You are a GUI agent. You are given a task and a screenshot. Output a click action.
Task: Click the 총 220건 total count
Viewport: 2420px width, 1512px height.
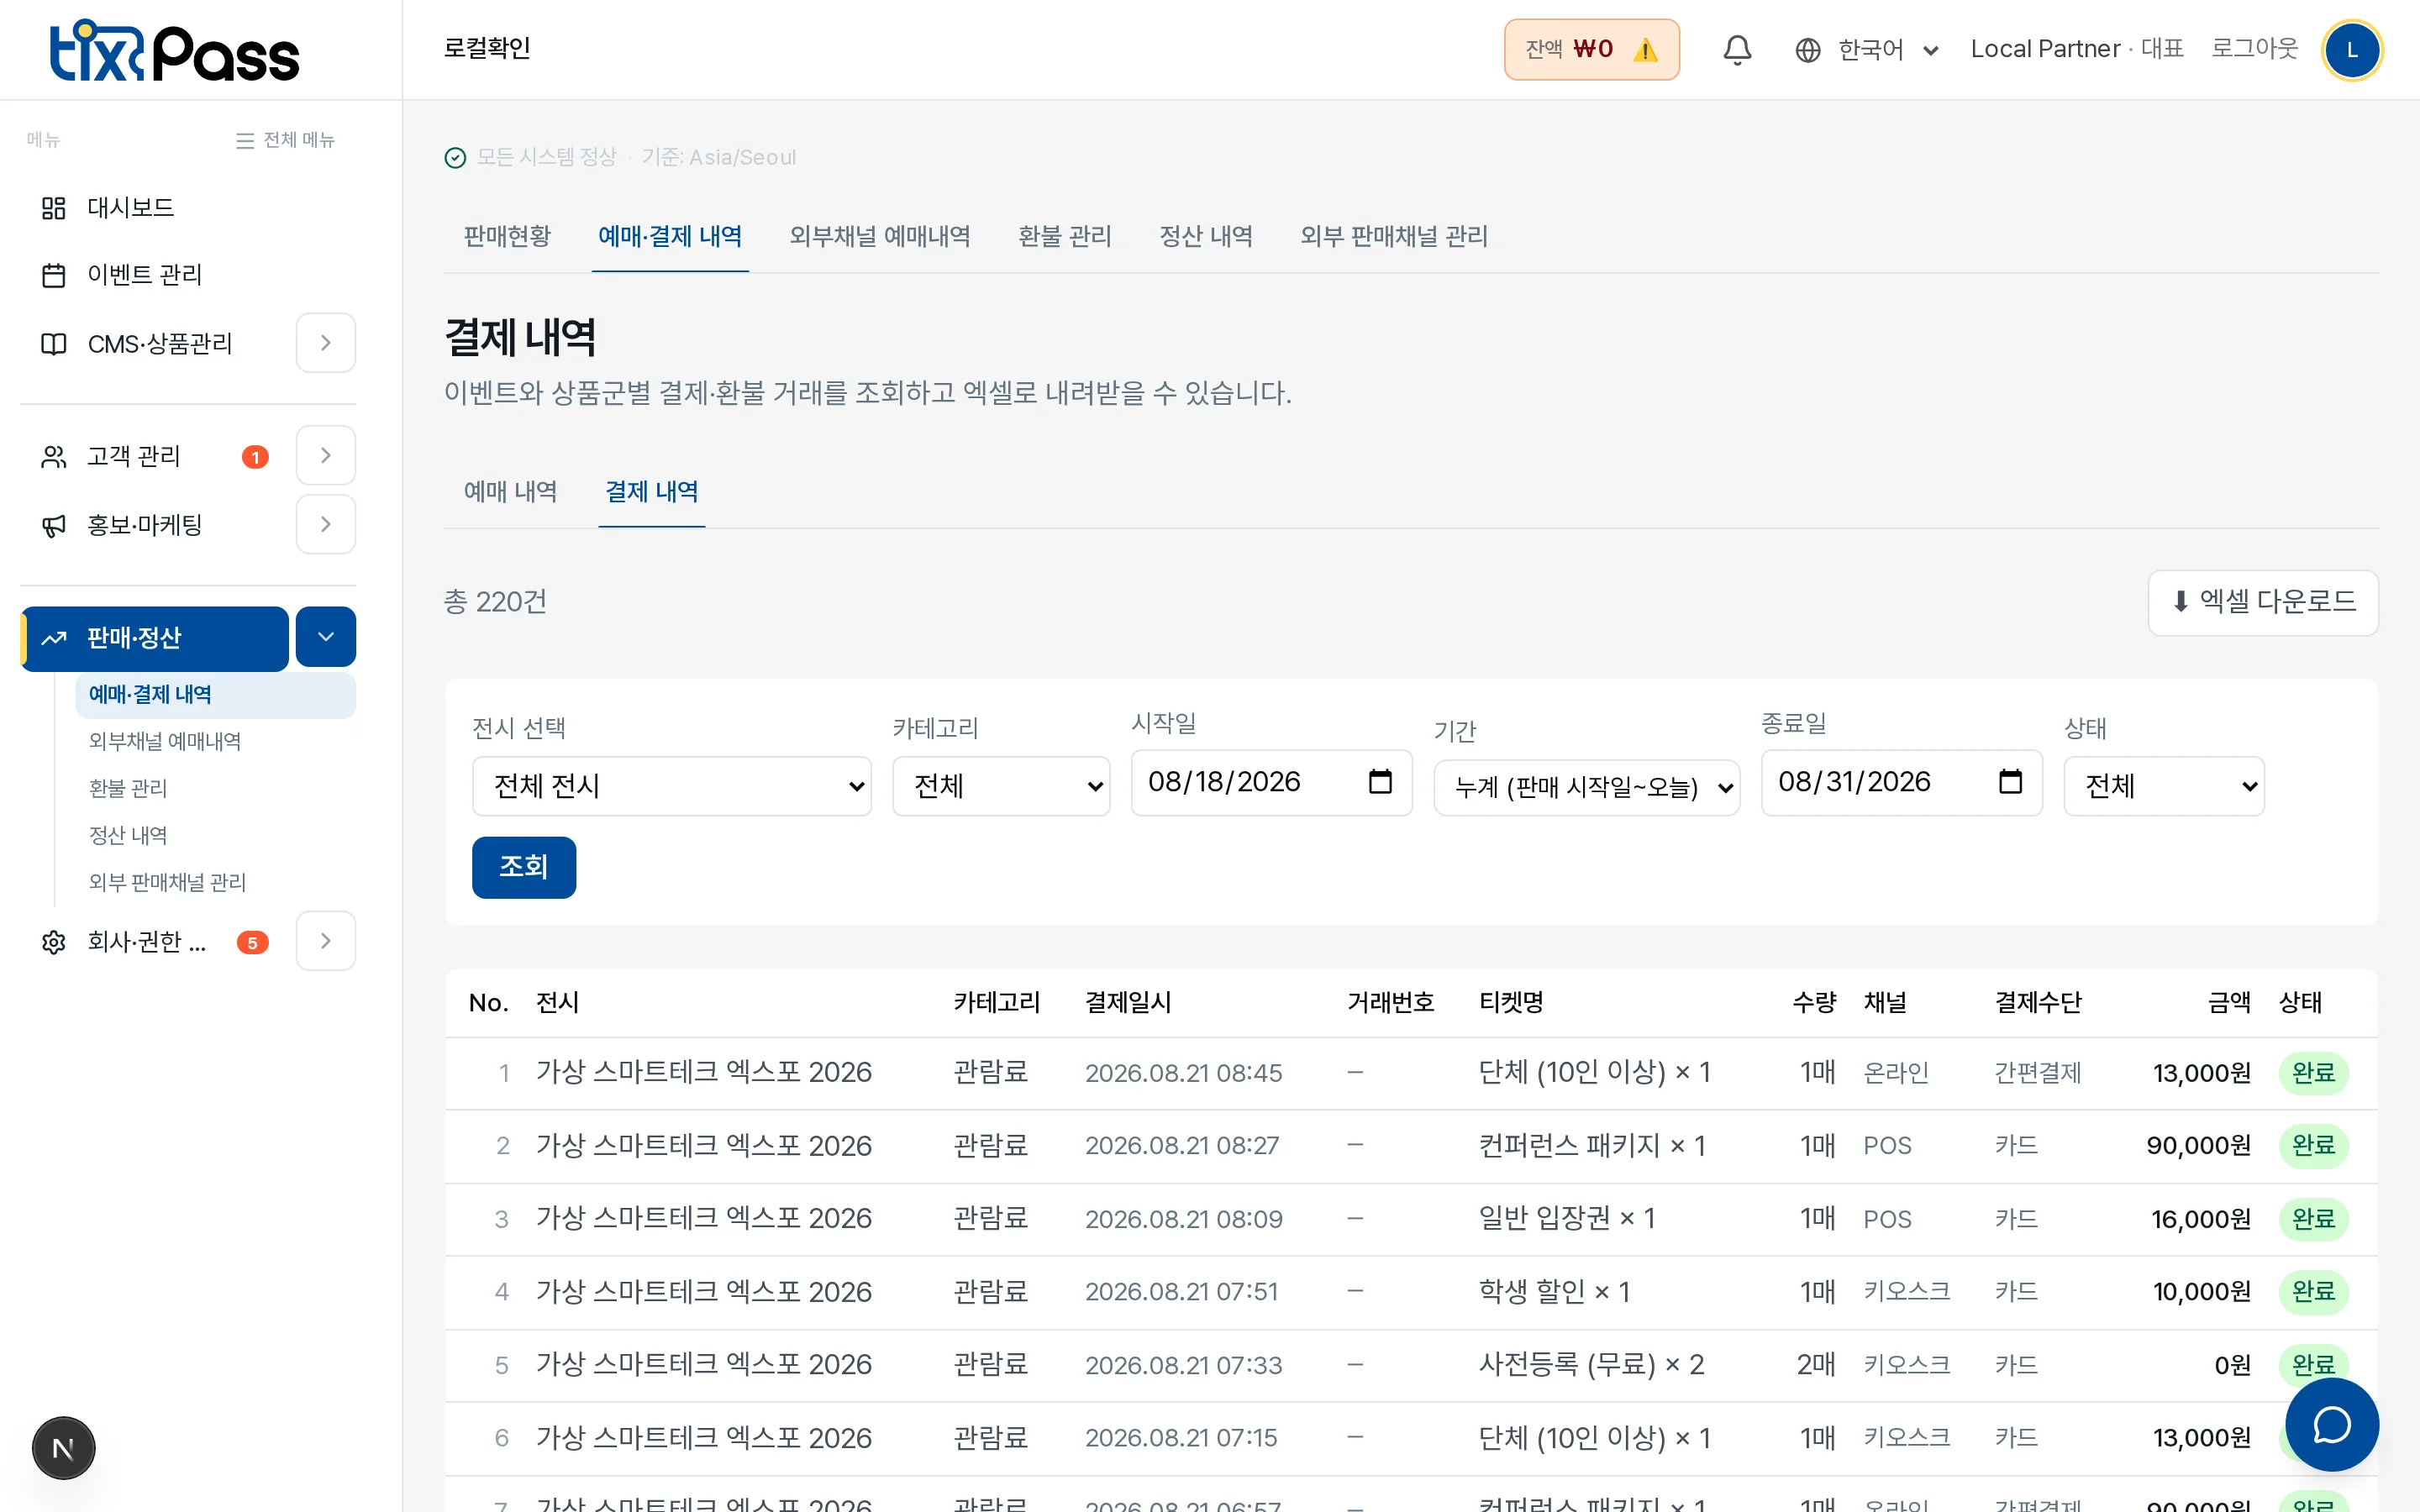tap(496, 602)
